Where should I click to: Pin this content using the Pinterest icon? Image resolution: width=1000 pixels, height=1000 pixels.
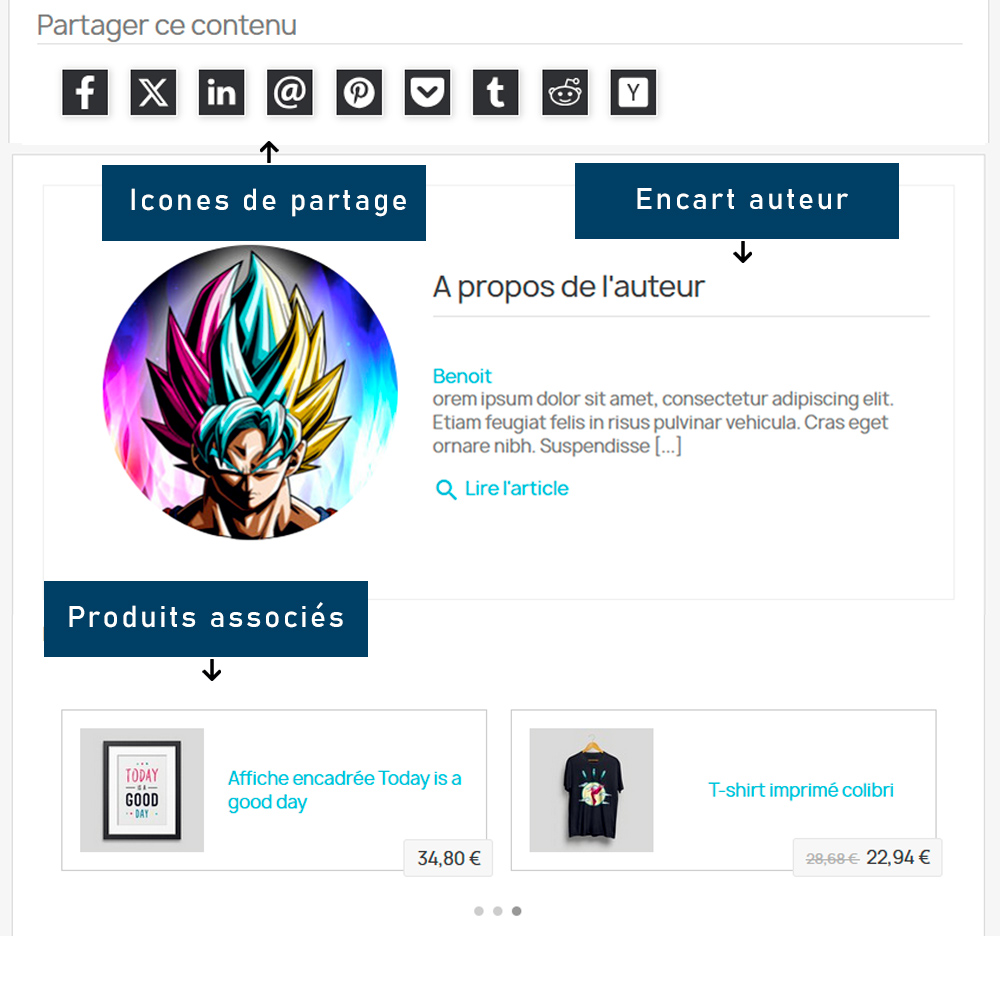[359, 92]
